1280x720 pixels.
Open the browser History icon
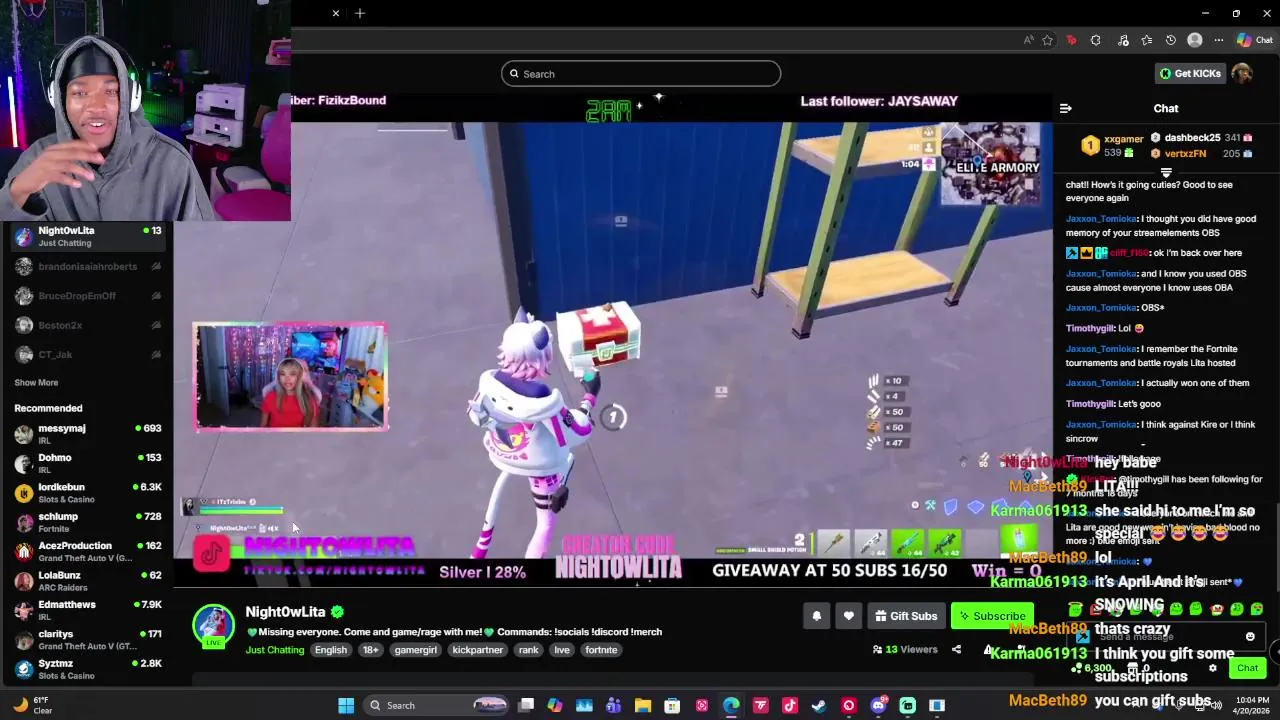1170,40
